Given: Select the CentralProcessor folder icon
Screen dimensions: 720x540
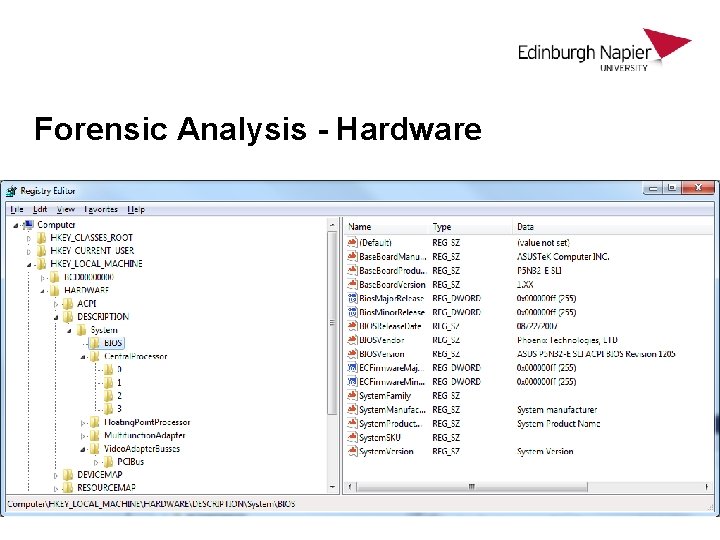Looking at the screenshot, I should tap(95, 356).
